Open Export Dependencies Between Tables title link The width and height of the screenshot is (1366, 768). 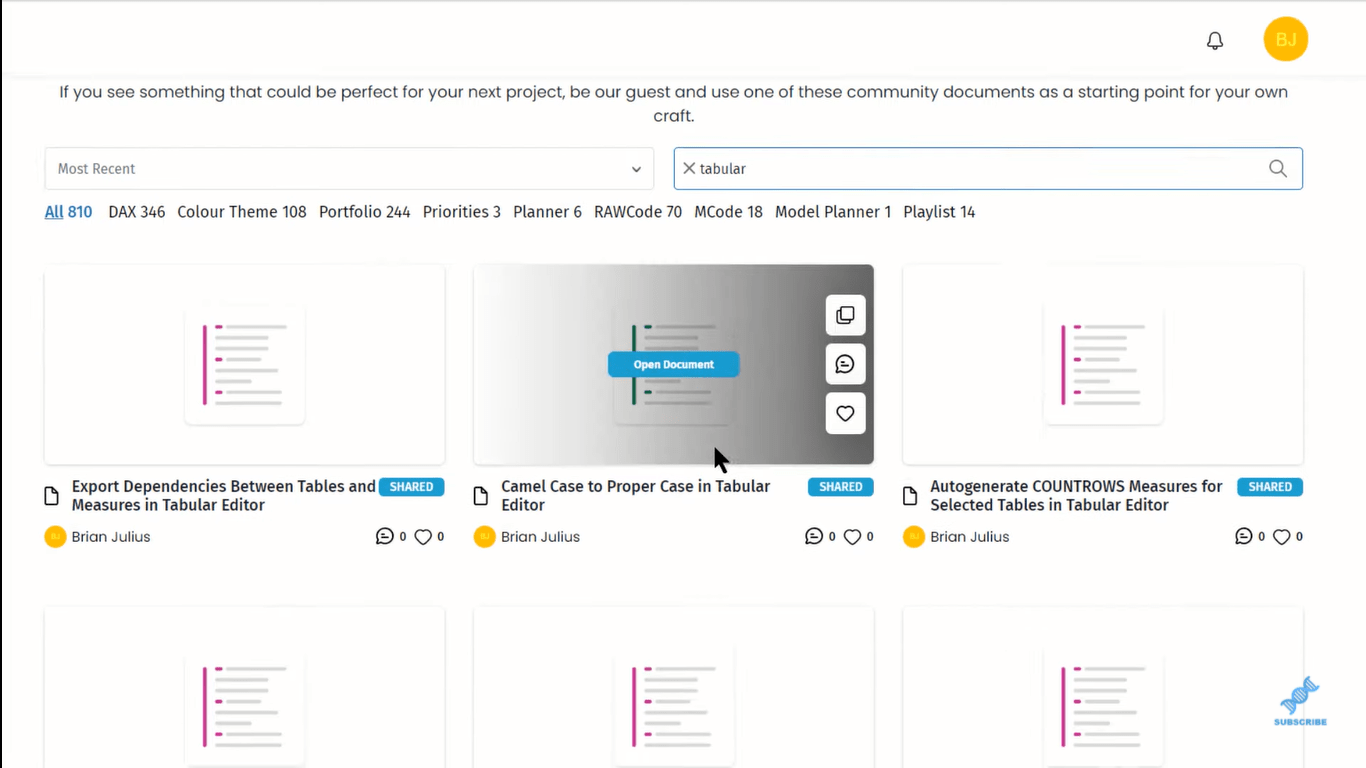[223, 495]
